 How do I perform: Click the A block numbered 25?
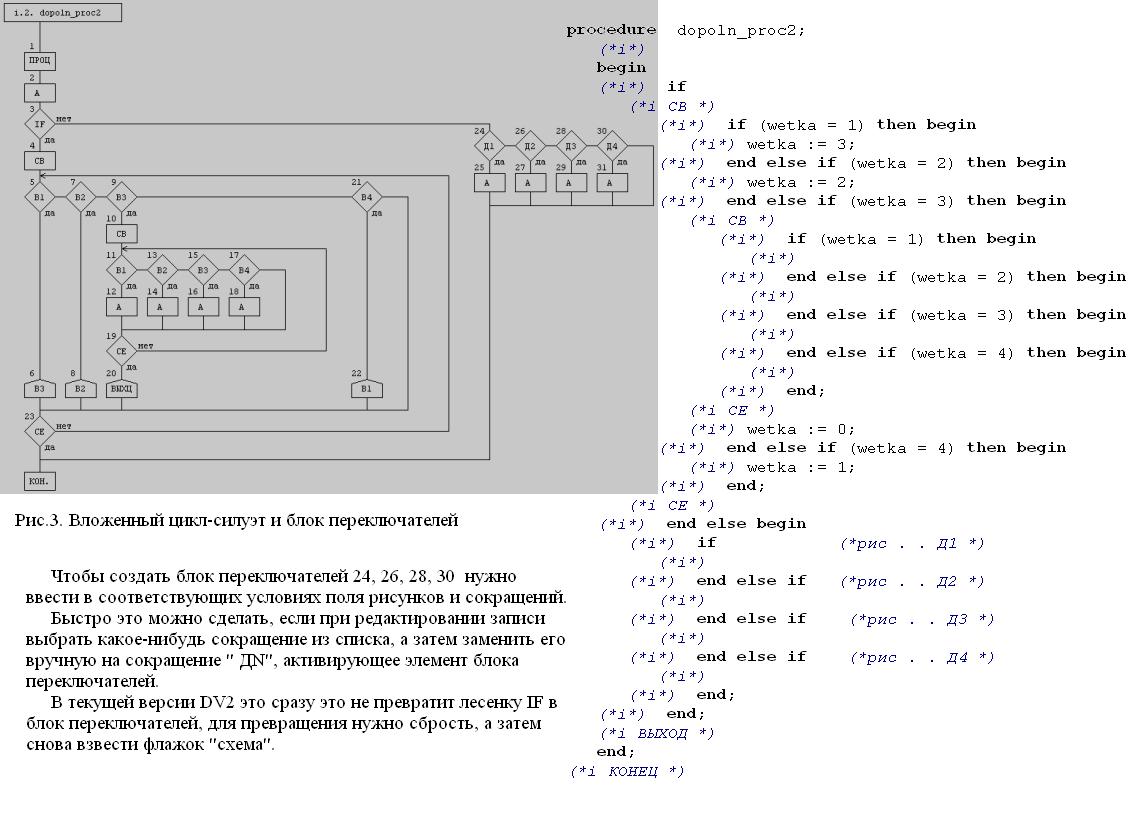(x=488, y=183)
